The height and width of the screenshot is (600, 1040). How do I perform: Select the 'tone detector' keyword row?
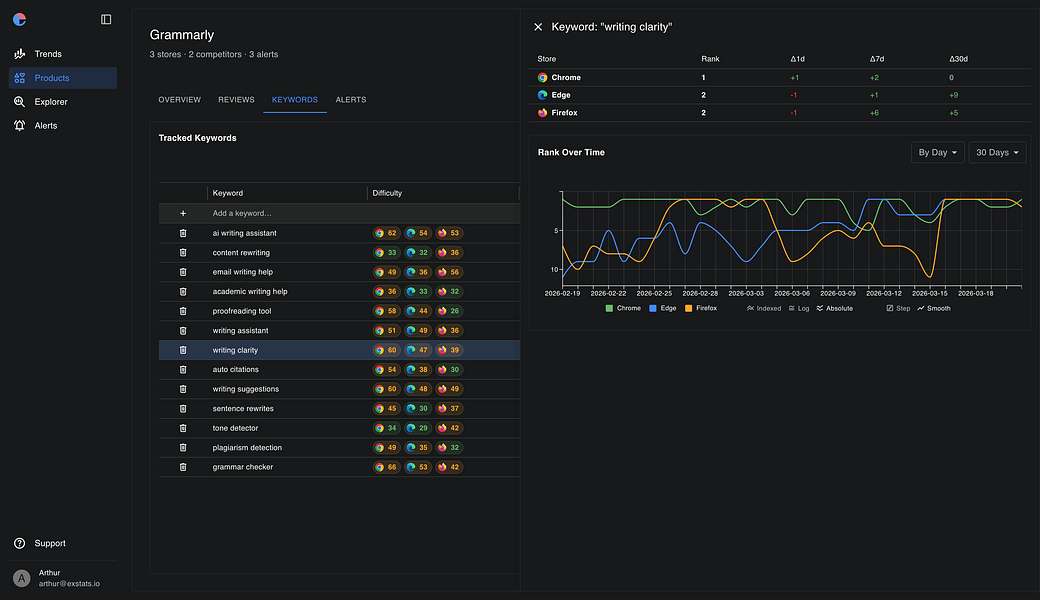339,428
